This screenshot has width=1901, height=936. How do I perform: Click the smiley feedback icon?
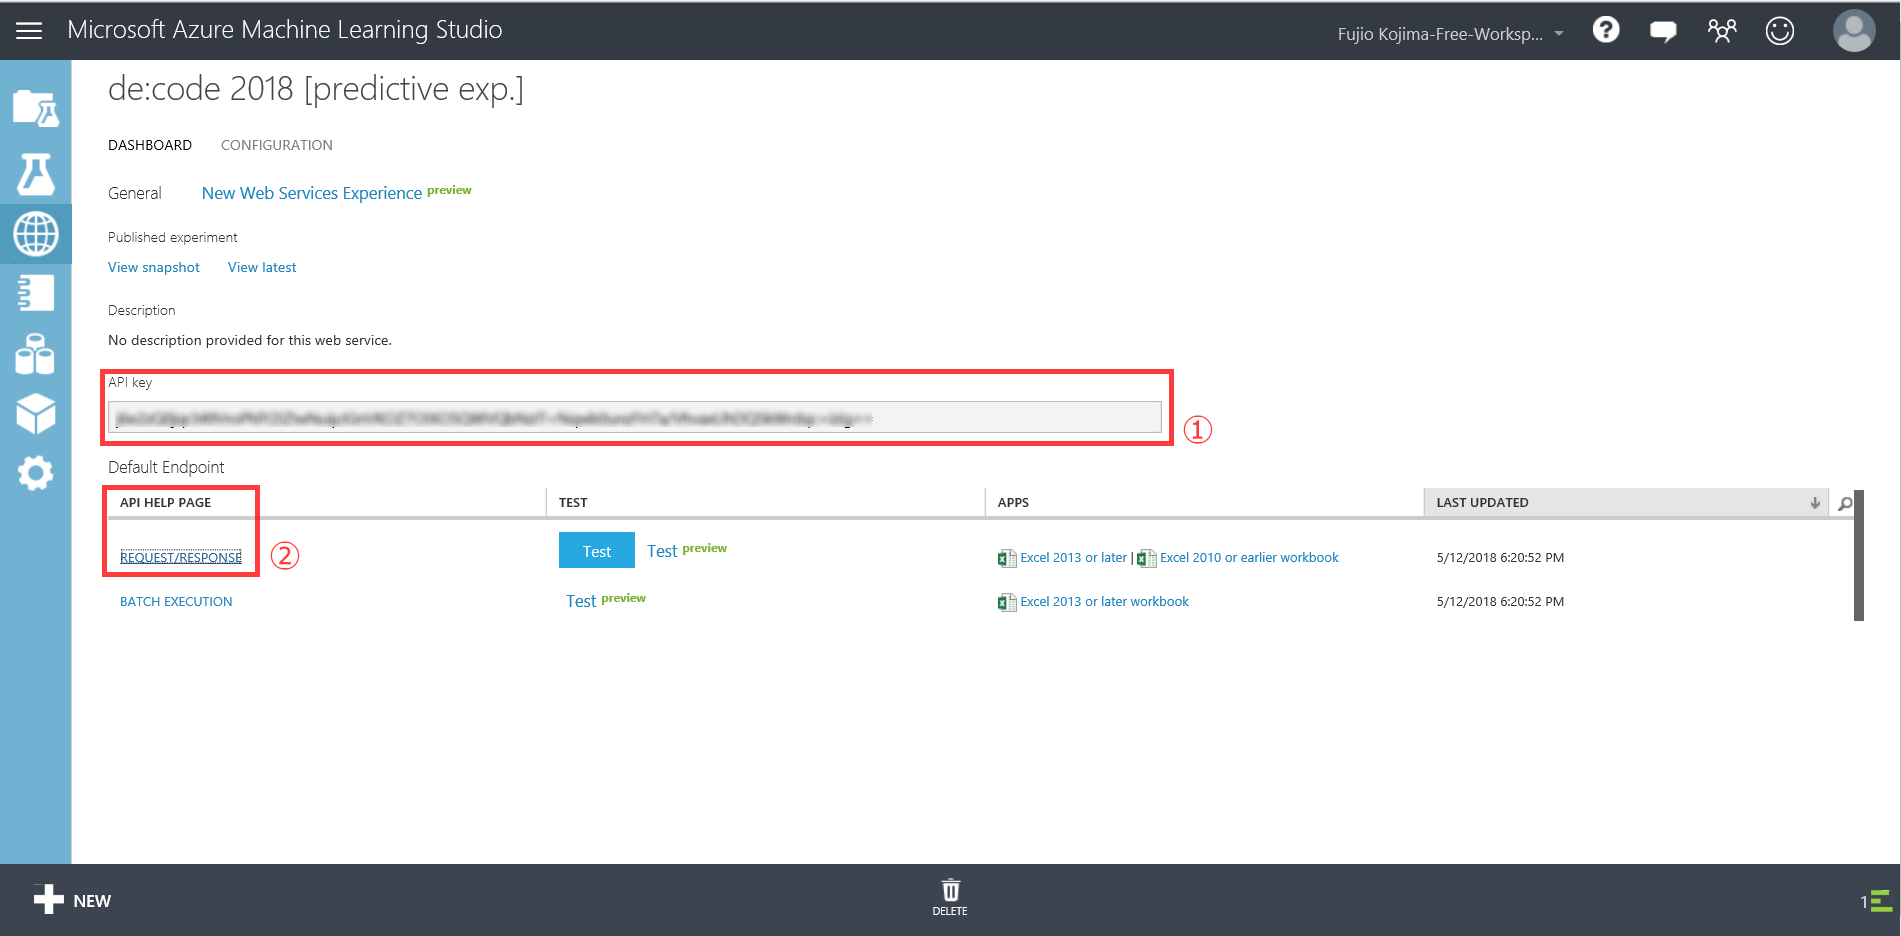(1780, 31)
